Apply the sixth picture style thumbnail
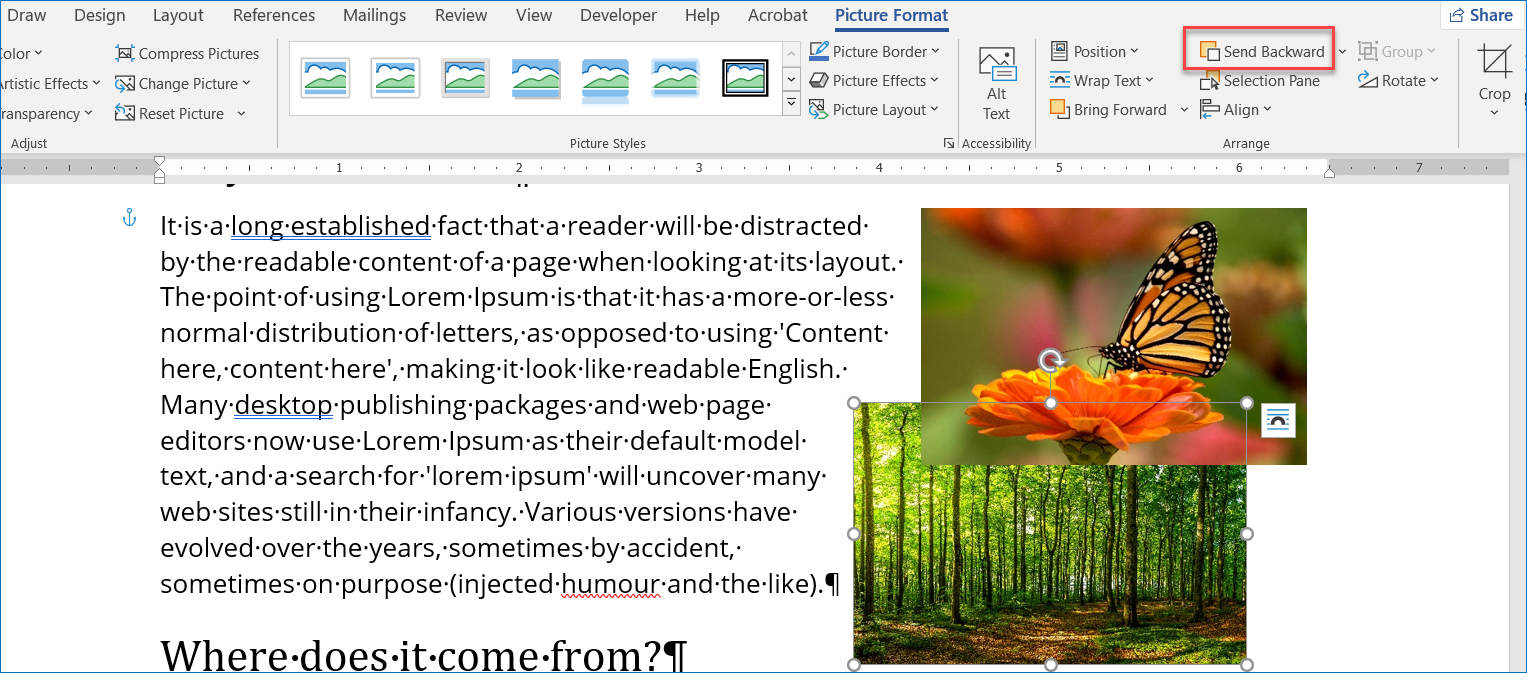1527x673 pixels. click(675, 77)
